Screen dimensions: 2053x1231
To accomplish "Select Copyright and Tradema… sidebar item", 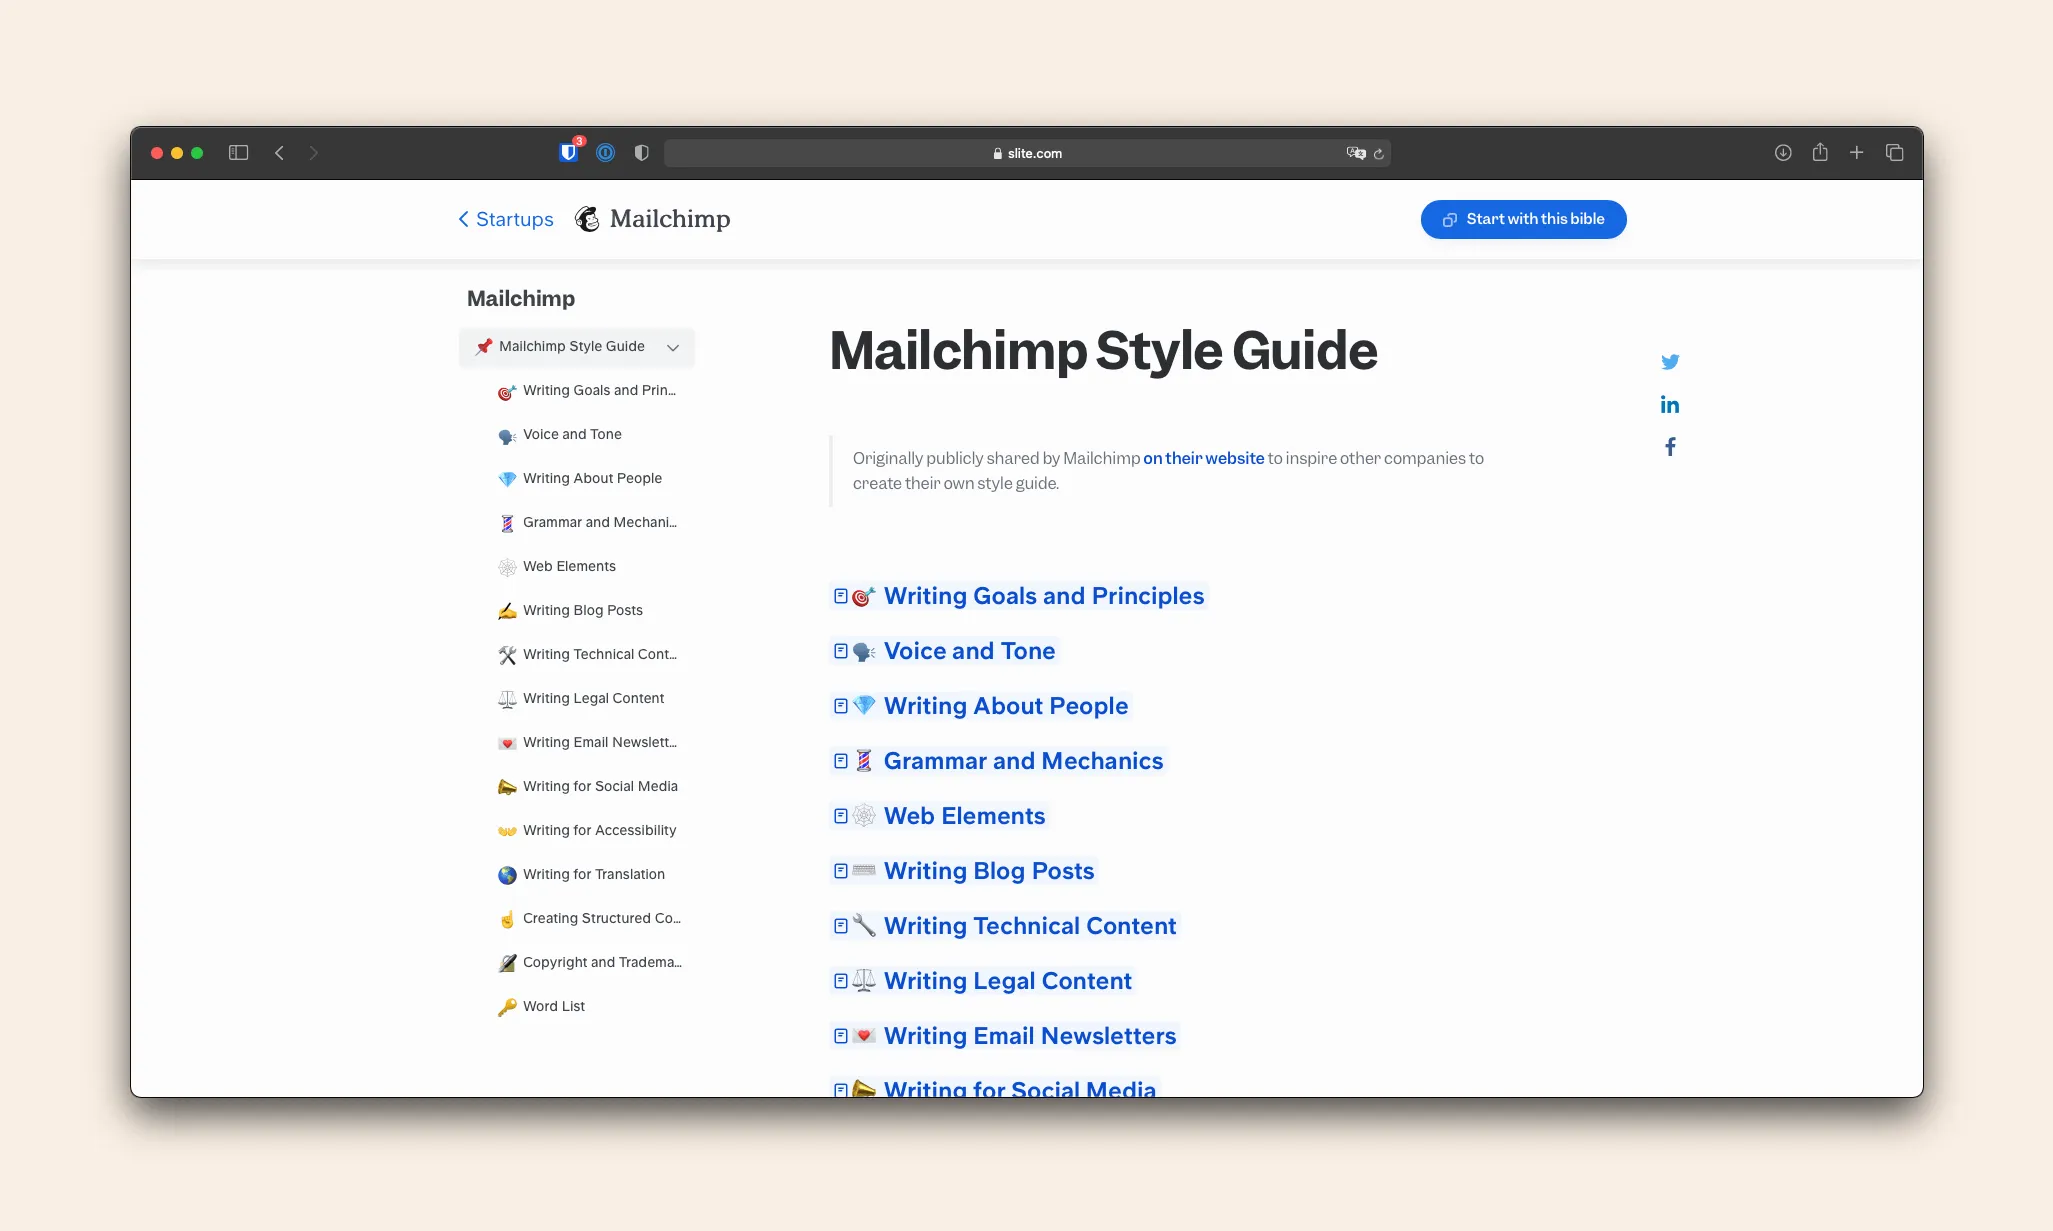I will (x=589, y=962).
